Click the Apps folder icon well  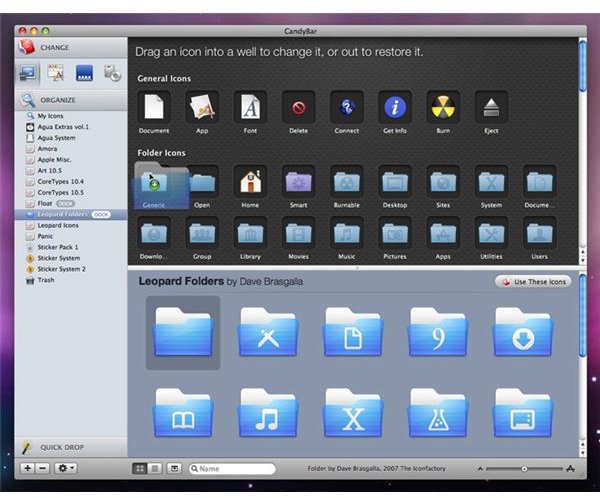point(443,233)
